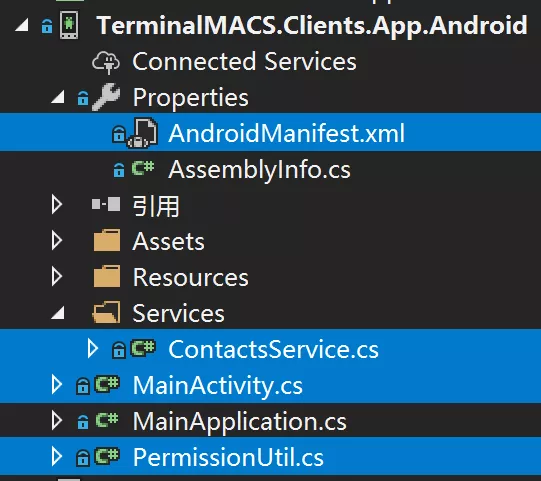This screenshot has height=481, width=541.
Task: Open Connected Services
Action: [x=244, y=61]
